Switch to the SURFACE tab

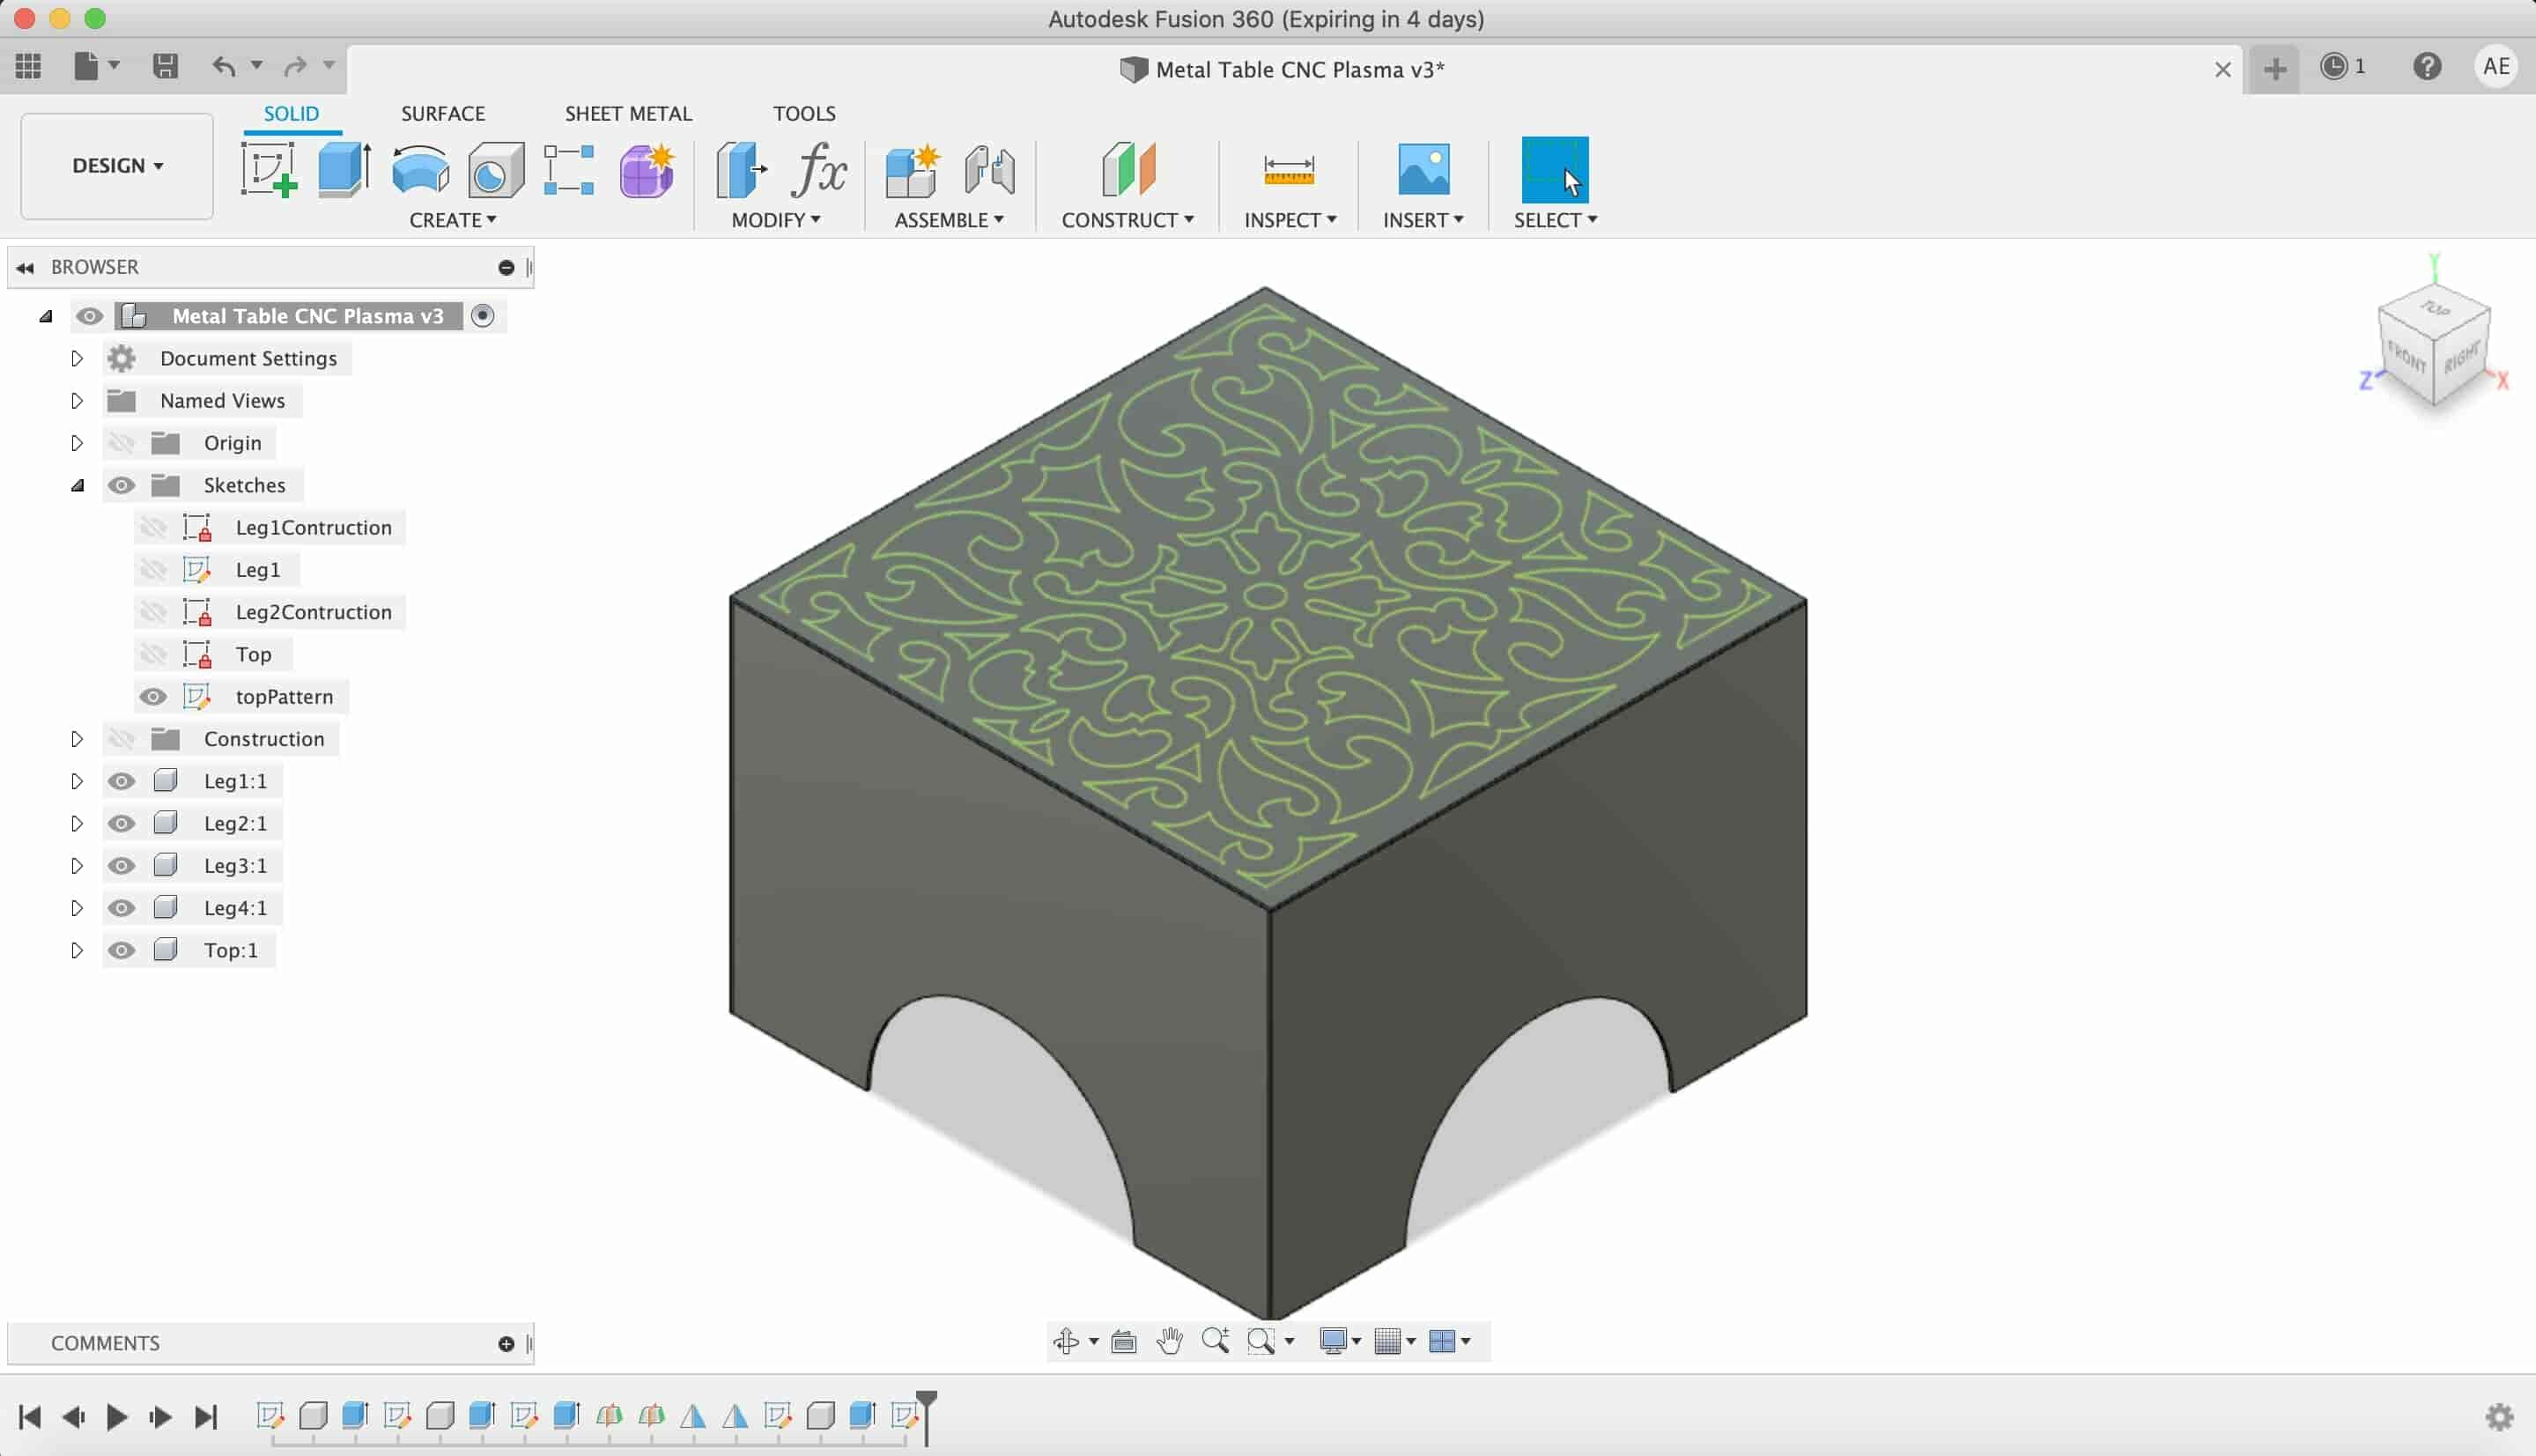click(443, 114)
